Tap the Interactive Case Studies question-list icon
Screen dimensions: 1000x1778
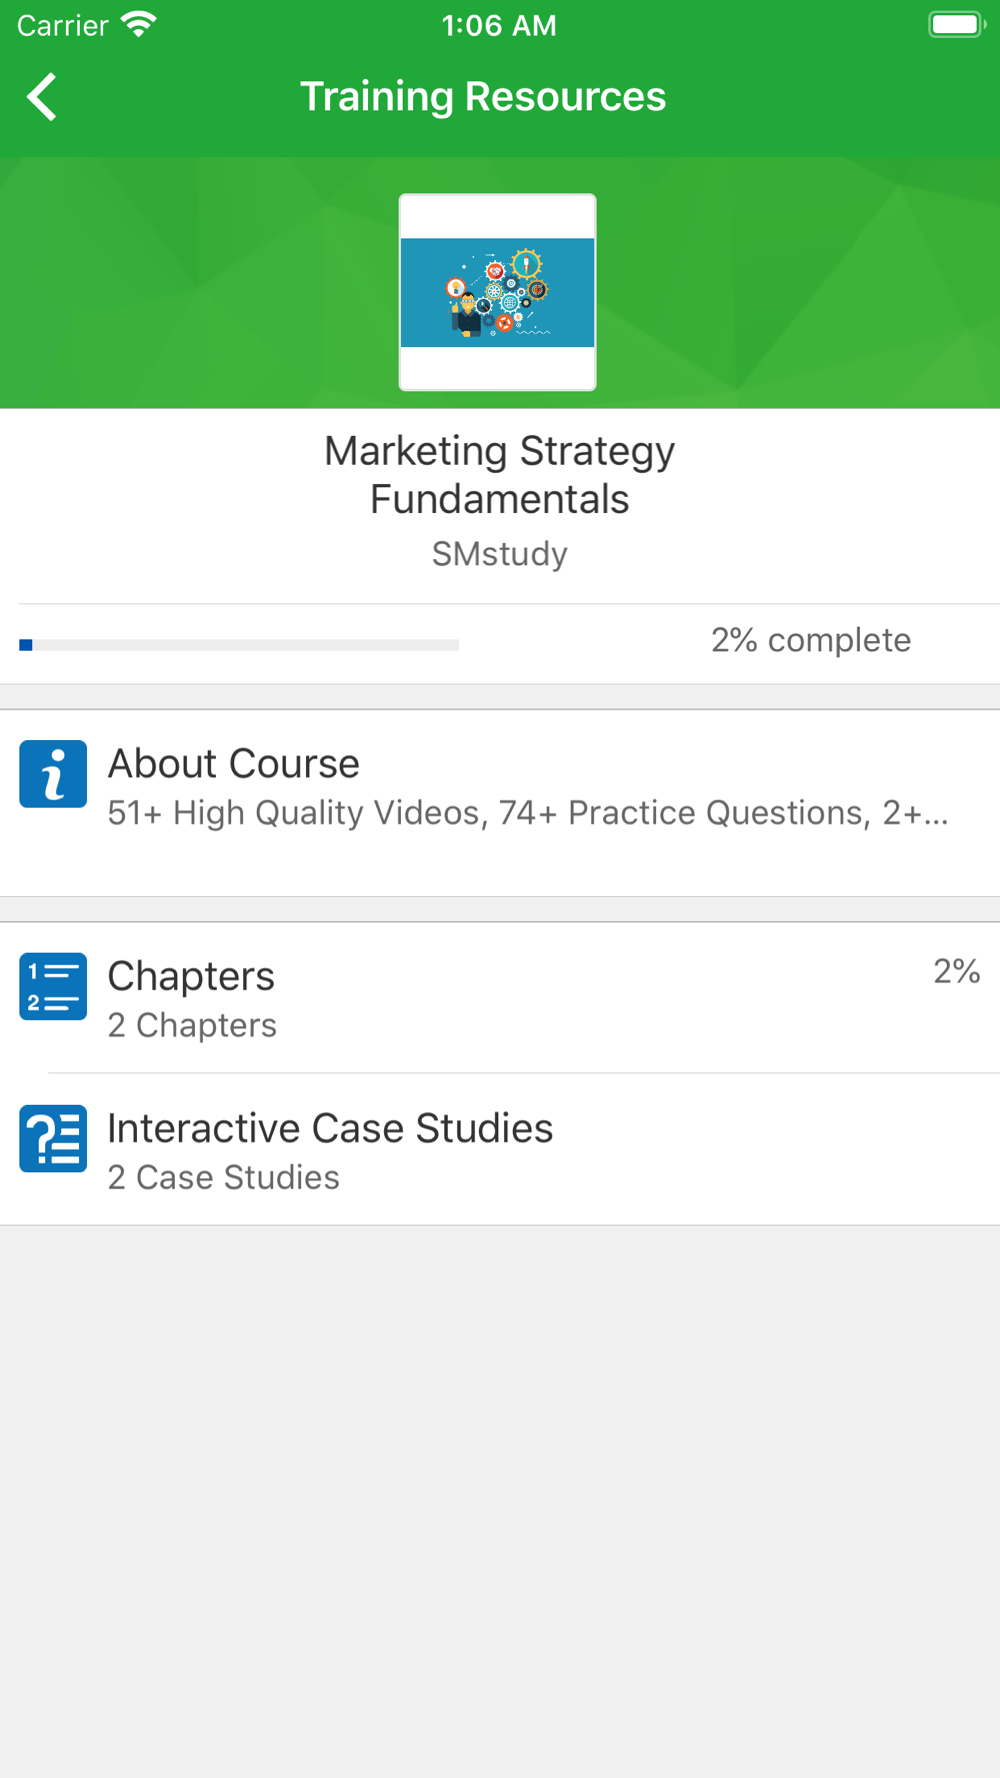point(53,1138)
